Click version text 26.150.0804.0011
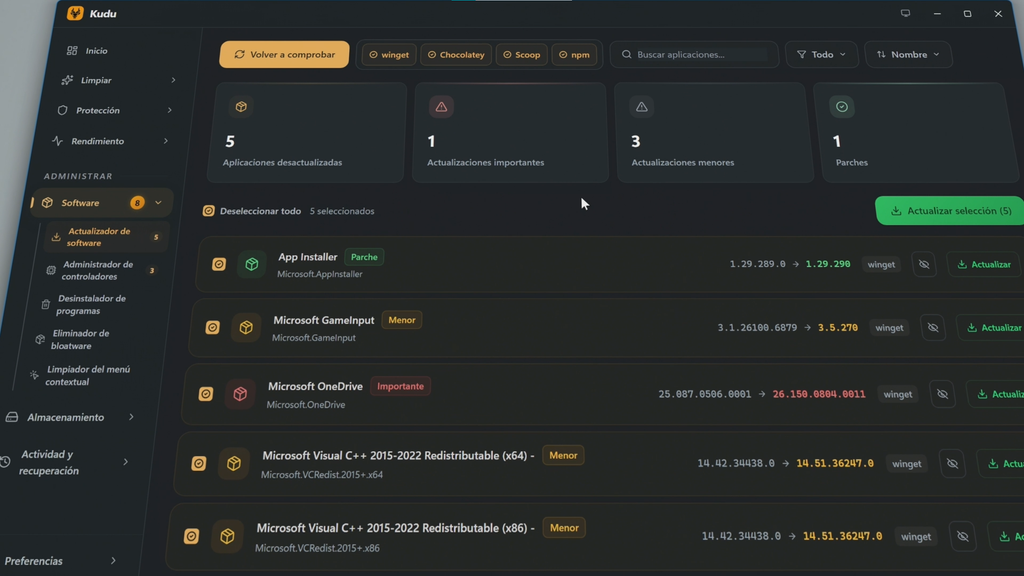 (818, 394)
